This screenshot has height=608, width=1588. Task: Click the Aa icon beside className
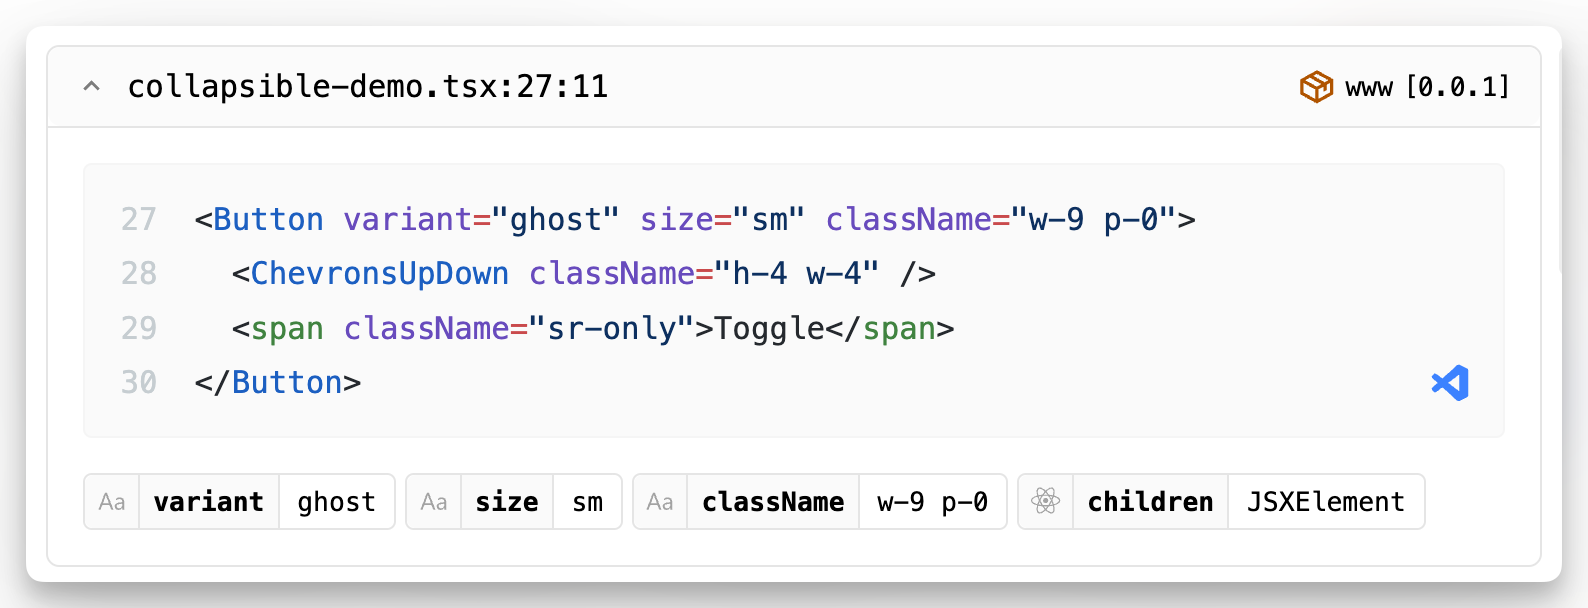660,502
